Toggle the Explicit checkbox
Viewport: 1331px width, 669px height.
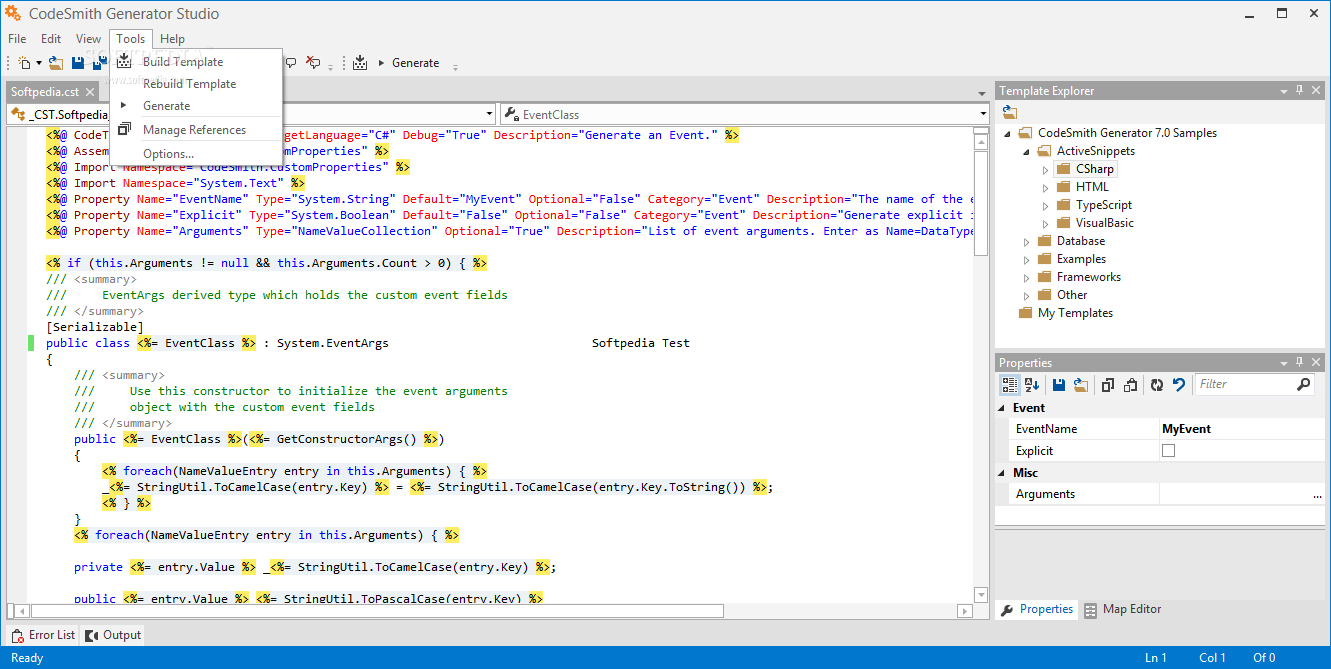click(1168, 451)
